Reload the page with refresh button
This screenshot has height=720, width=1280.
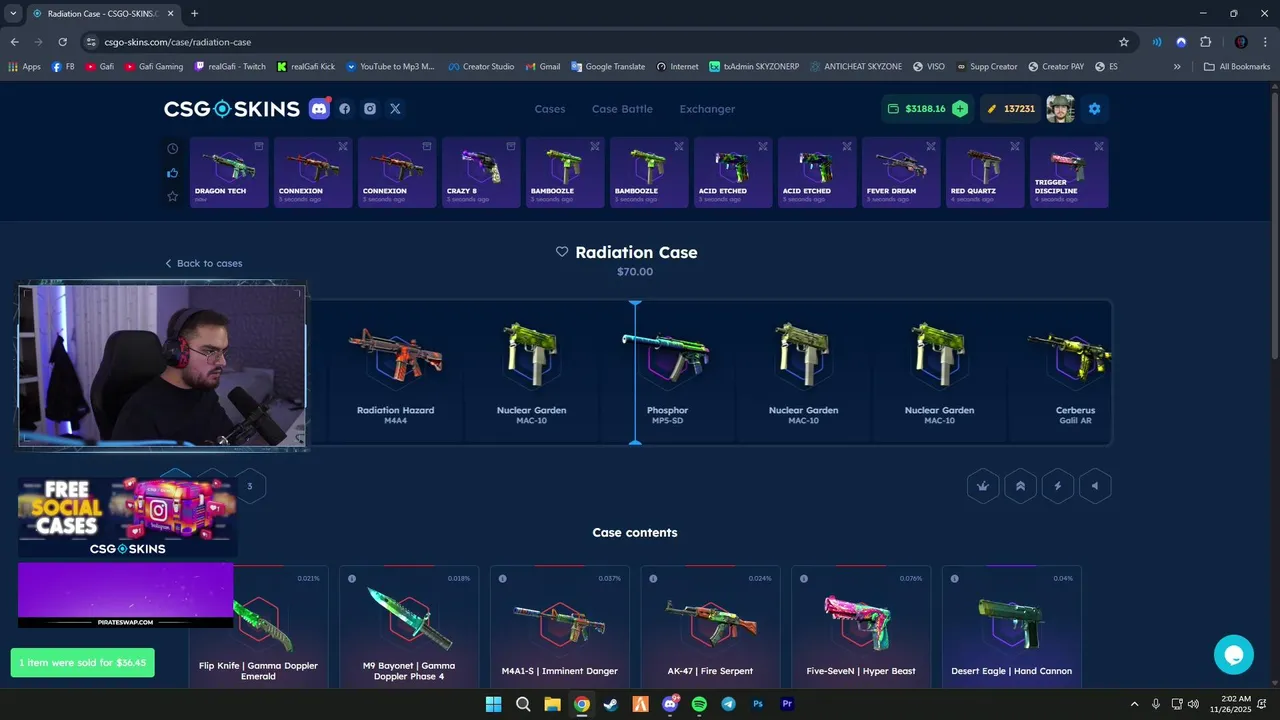coord(62,42)
